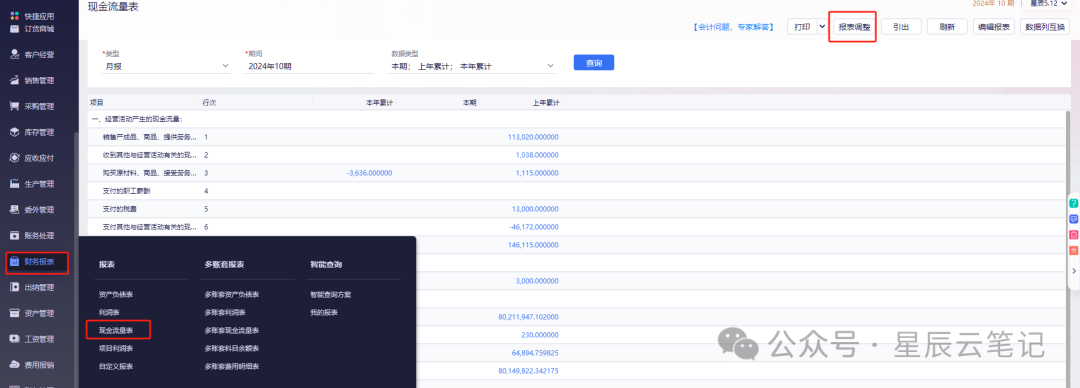Click the 客户经营 sidebar icon
This screenshot has width=1080, height=388.
14,54
